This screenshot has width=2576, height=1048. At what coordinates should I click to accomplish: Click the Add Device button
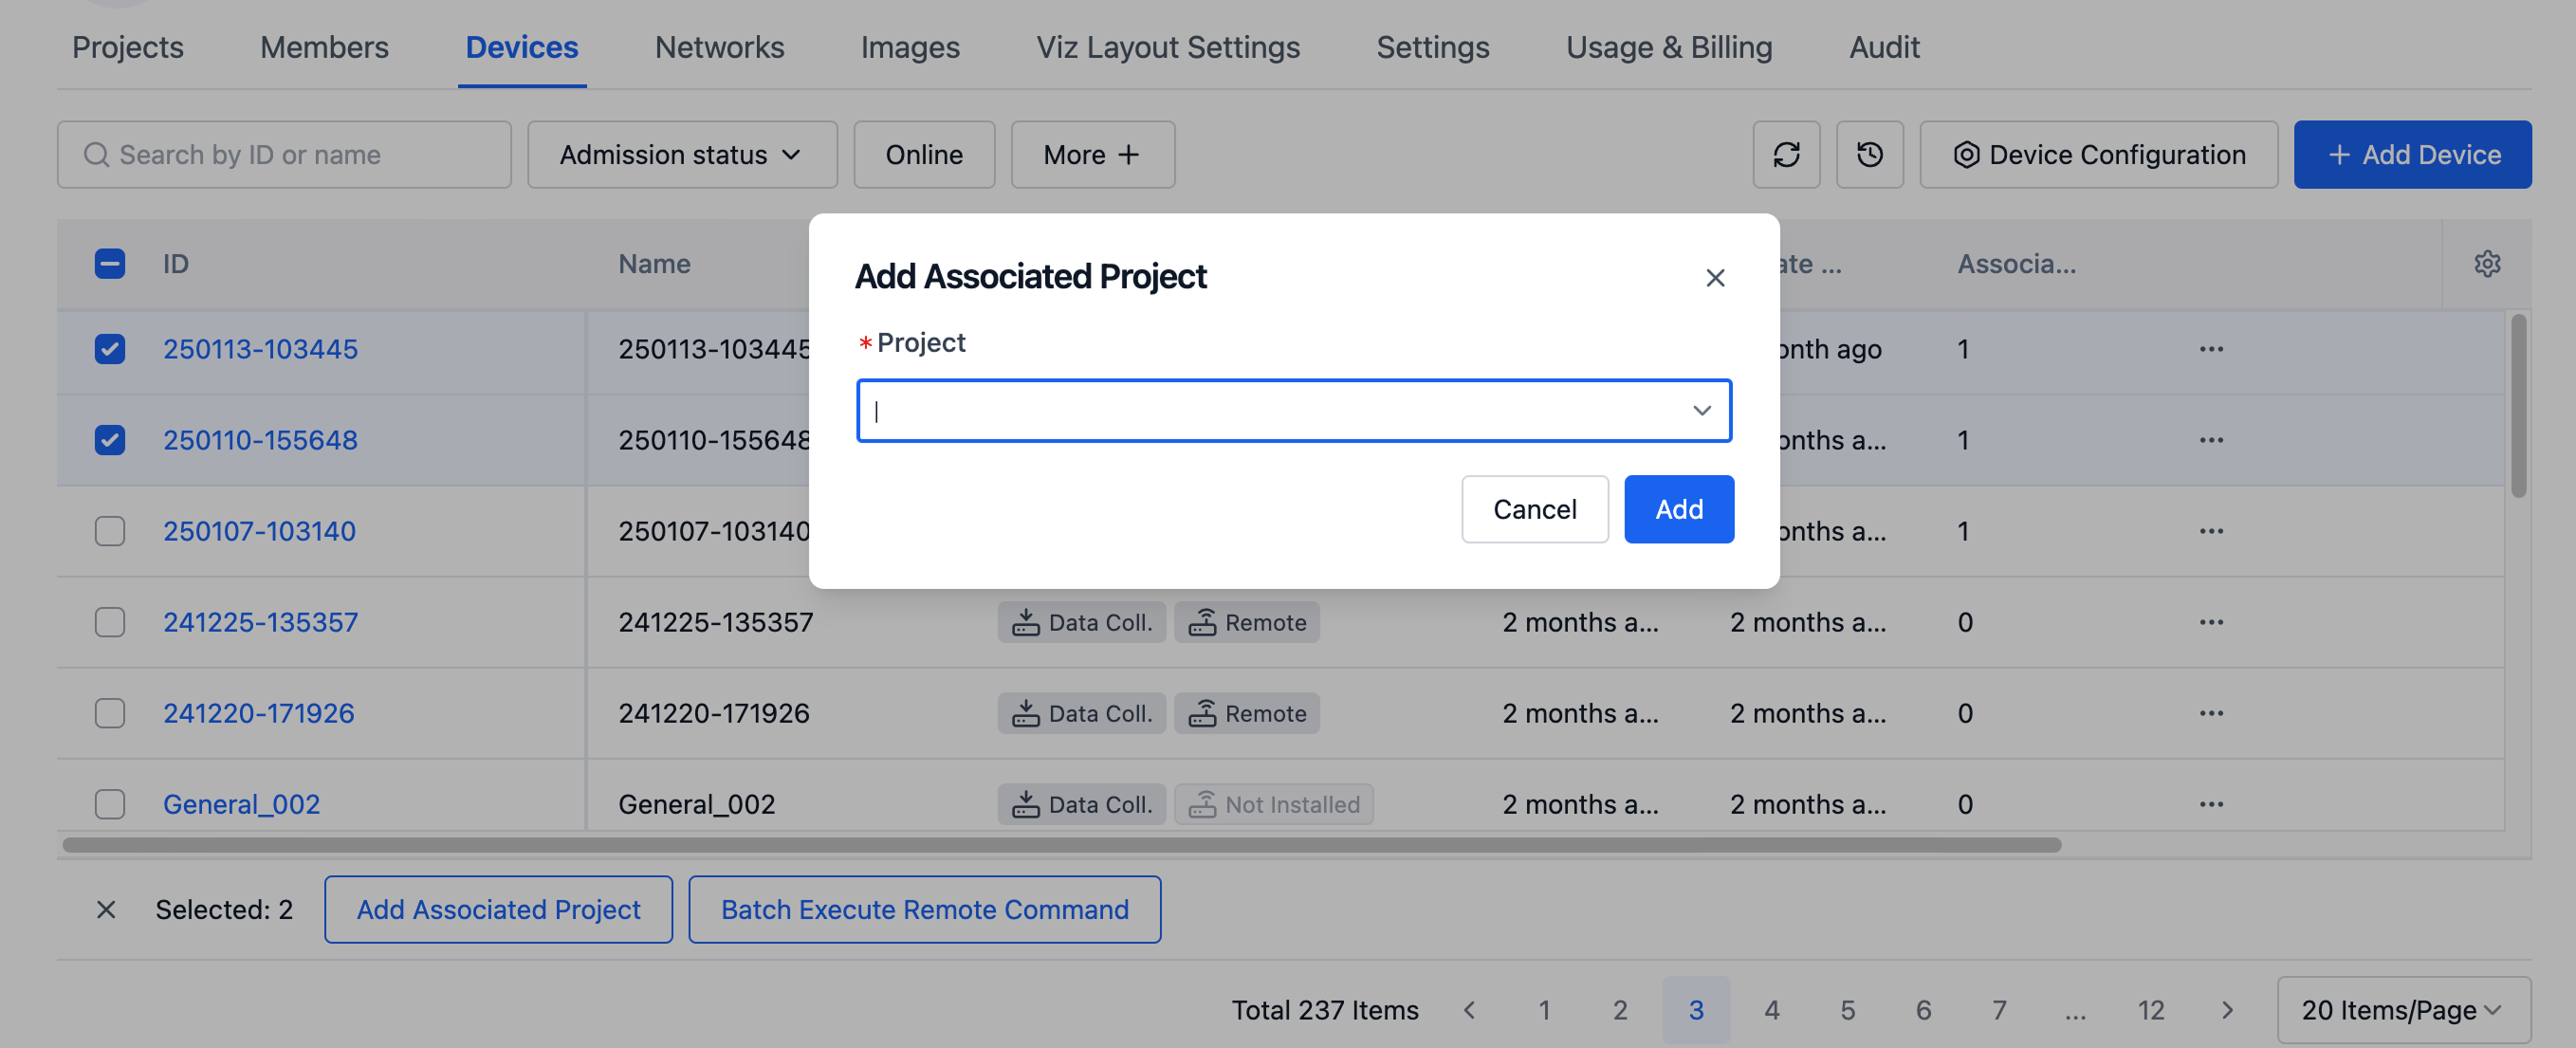coord(2412,154)
